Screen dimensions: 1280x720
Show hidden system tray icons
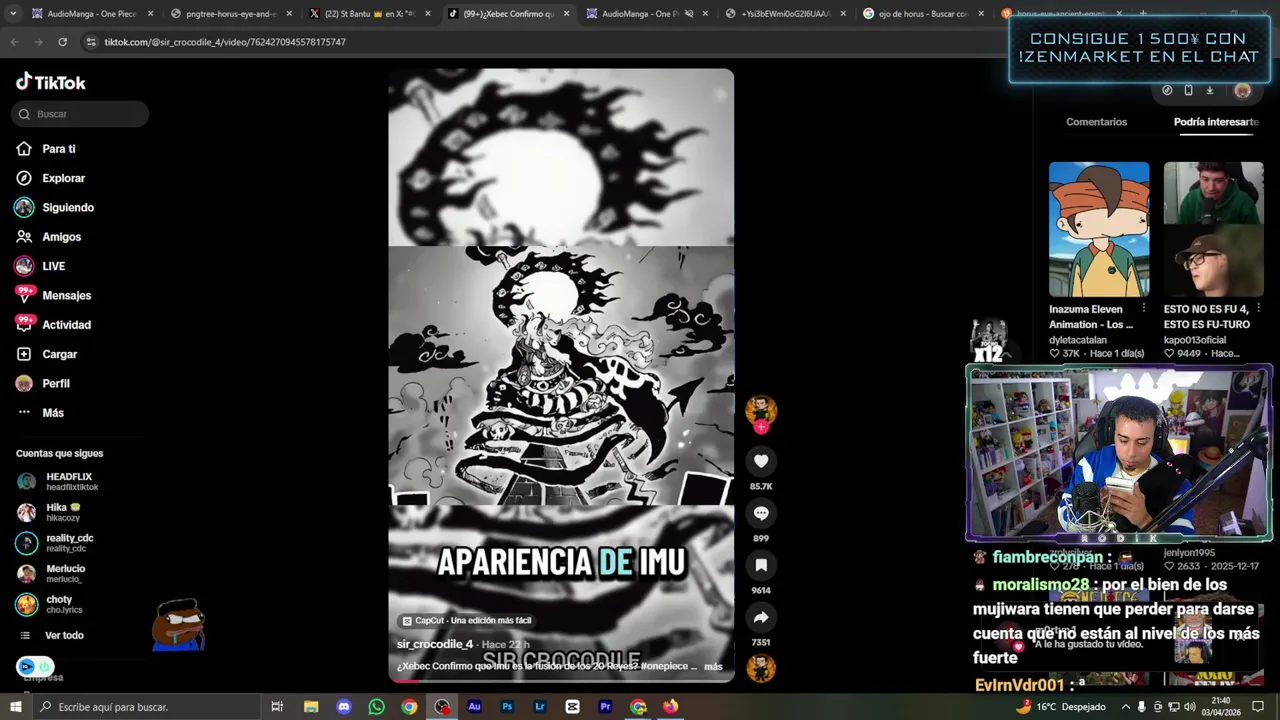click(x=1125, y=706)
